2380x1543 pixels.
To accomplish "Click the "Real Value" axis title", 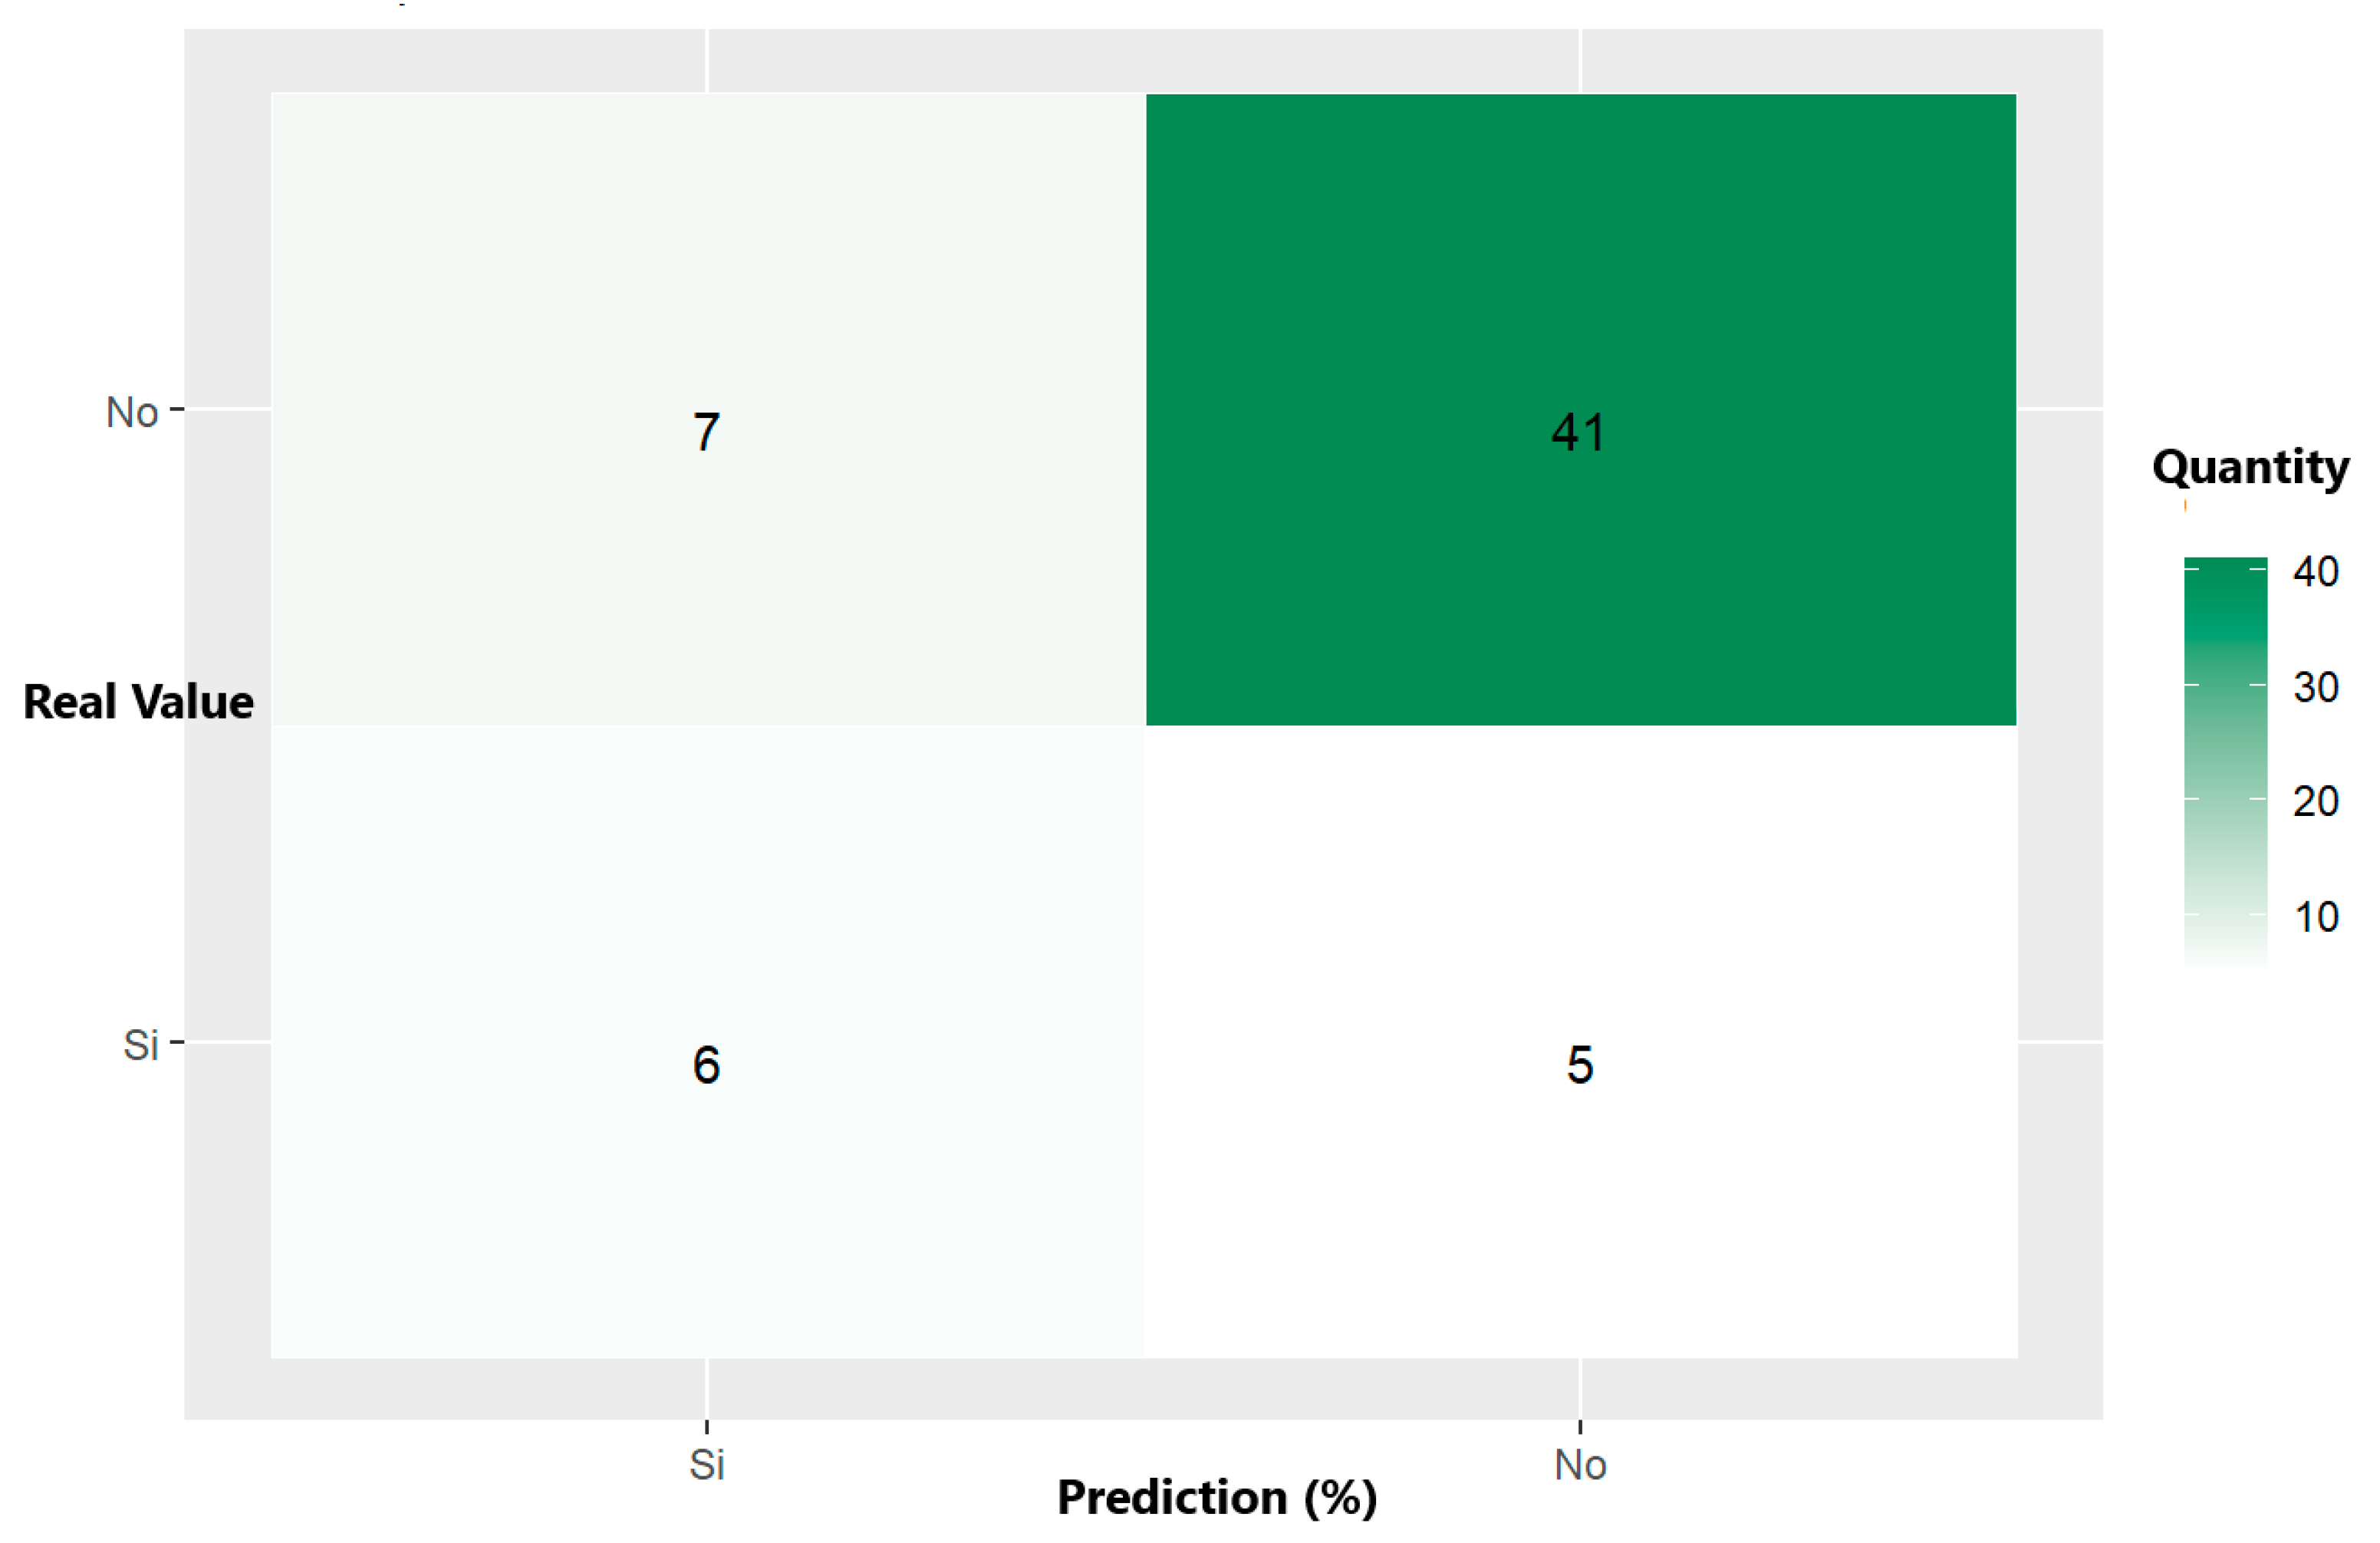I will [x=138, y=701].
